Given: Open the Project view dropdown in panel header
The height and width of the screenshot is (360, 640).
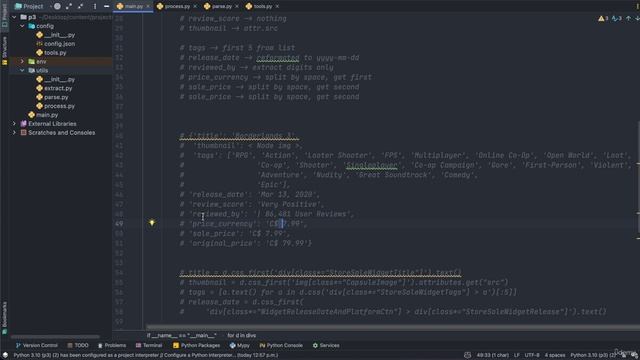Looking at the screenshot, I should tap(29, 6).
